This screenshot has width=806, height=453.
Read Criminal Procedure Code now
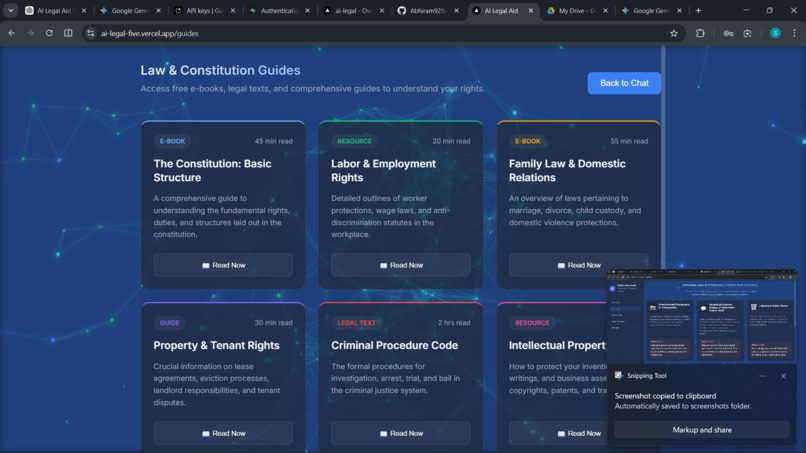point(400,433)
